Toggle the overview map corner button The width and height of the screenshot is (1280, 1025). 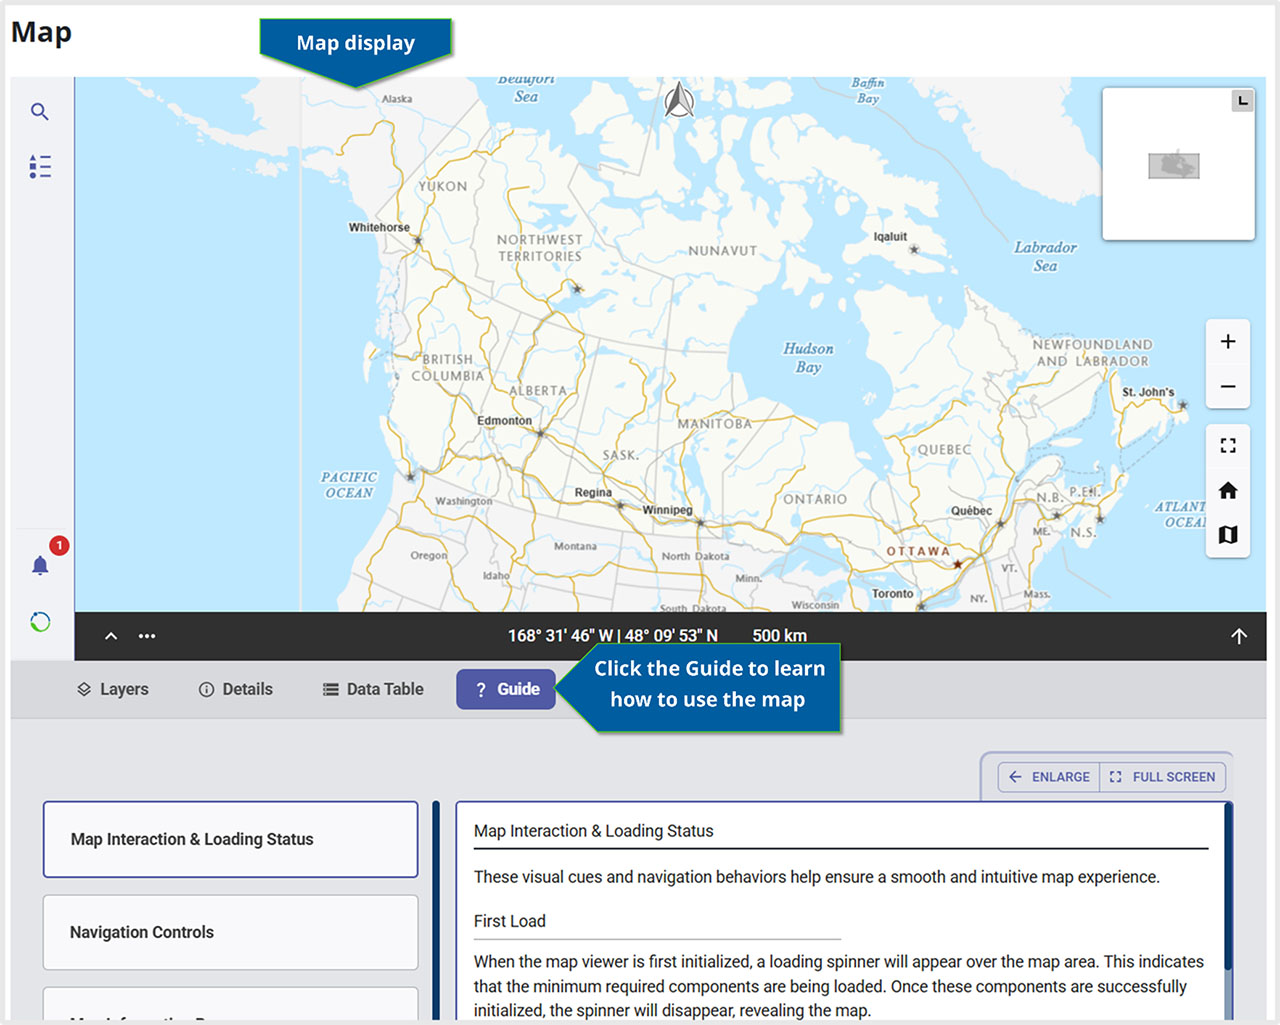point(1242,100)
